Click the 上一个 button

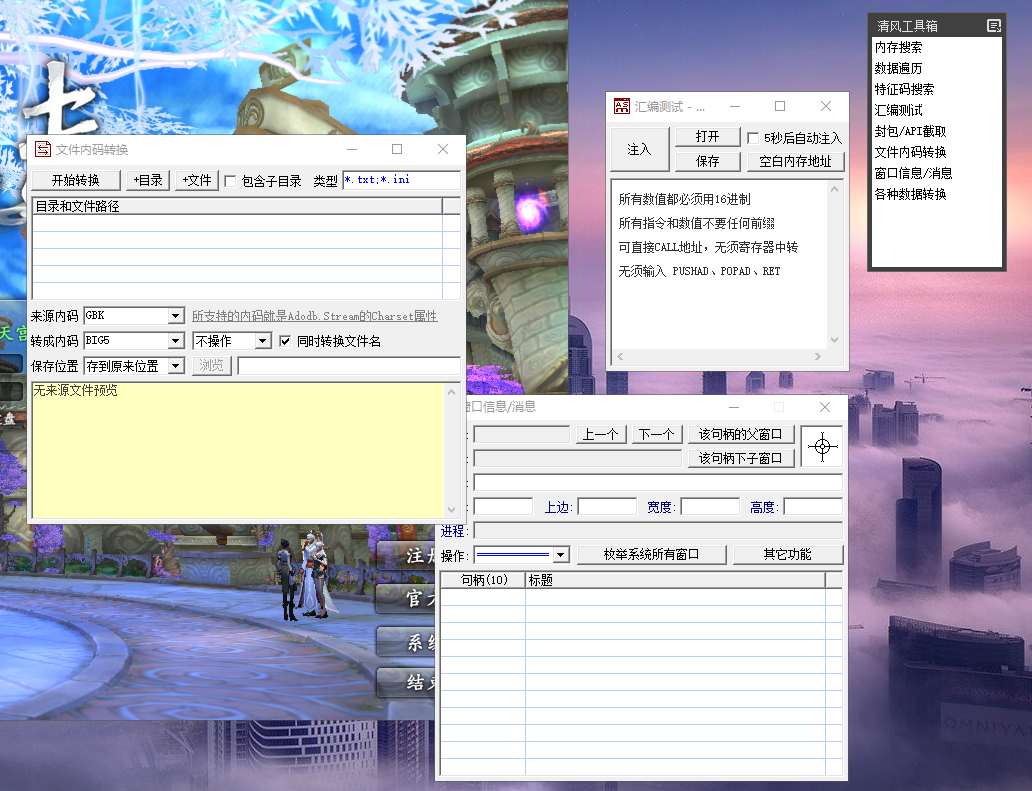[x=600, y=434]
